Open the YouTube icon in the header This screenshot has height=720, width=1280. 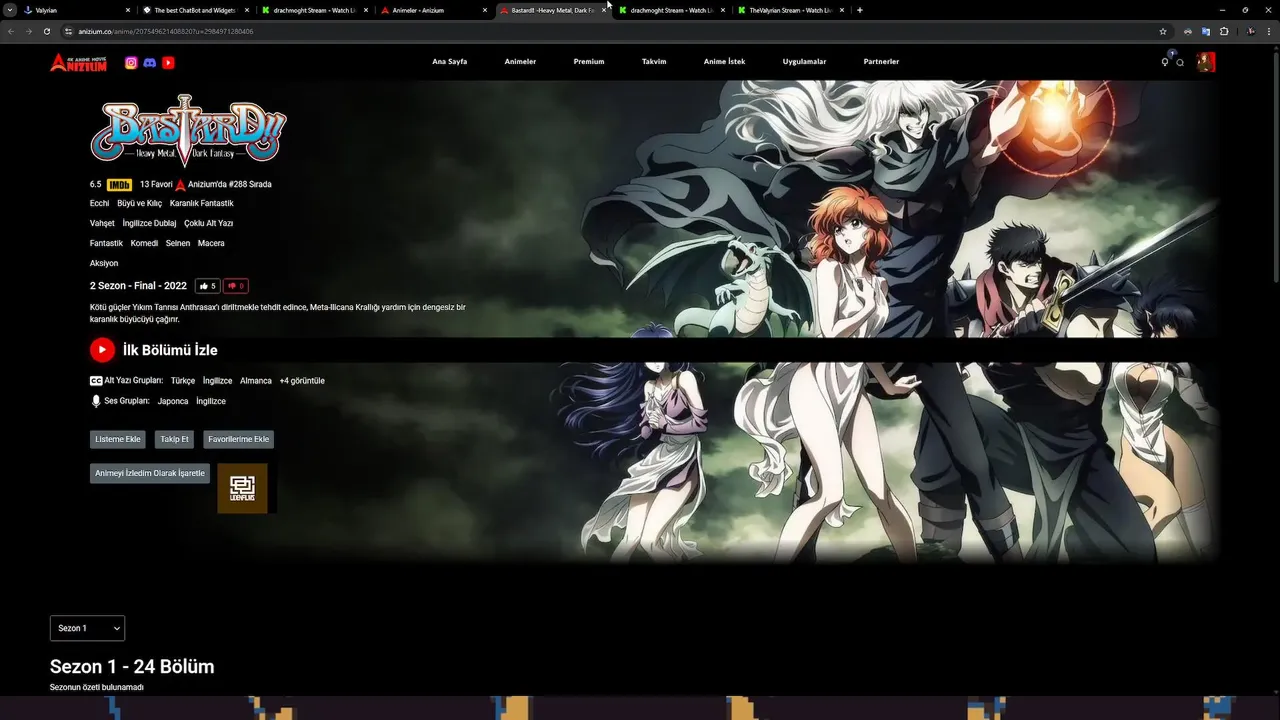pos(168,62)
